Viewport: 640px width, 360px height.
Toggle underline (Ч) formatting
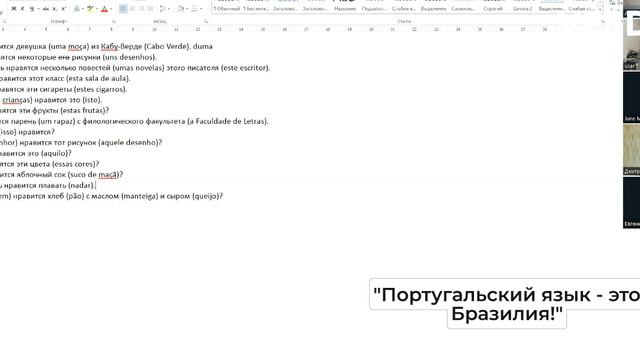[32, 9]
